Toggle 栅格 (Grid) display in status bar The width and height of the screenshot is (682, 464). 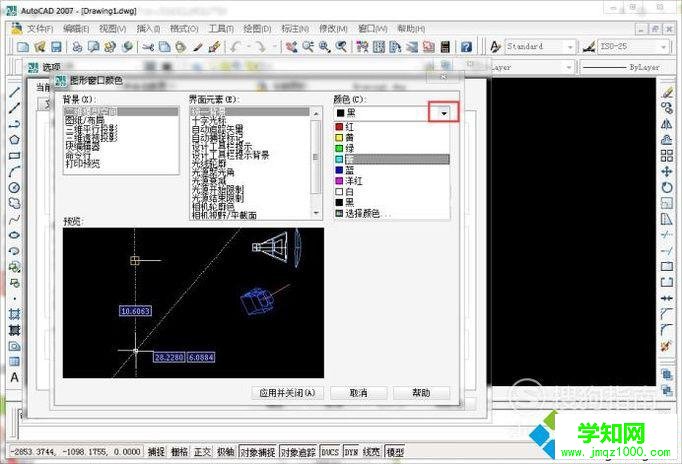coord(180,452)
